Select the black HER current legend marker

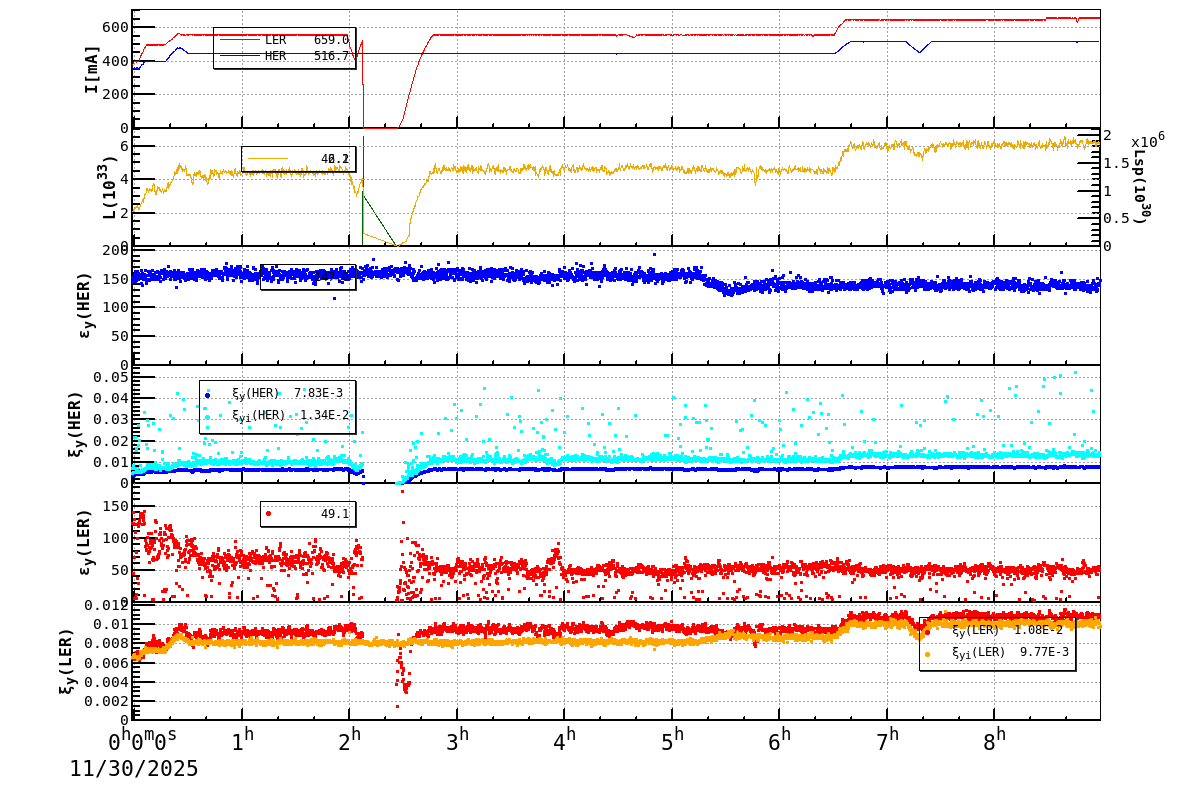(x=240, y=55)
